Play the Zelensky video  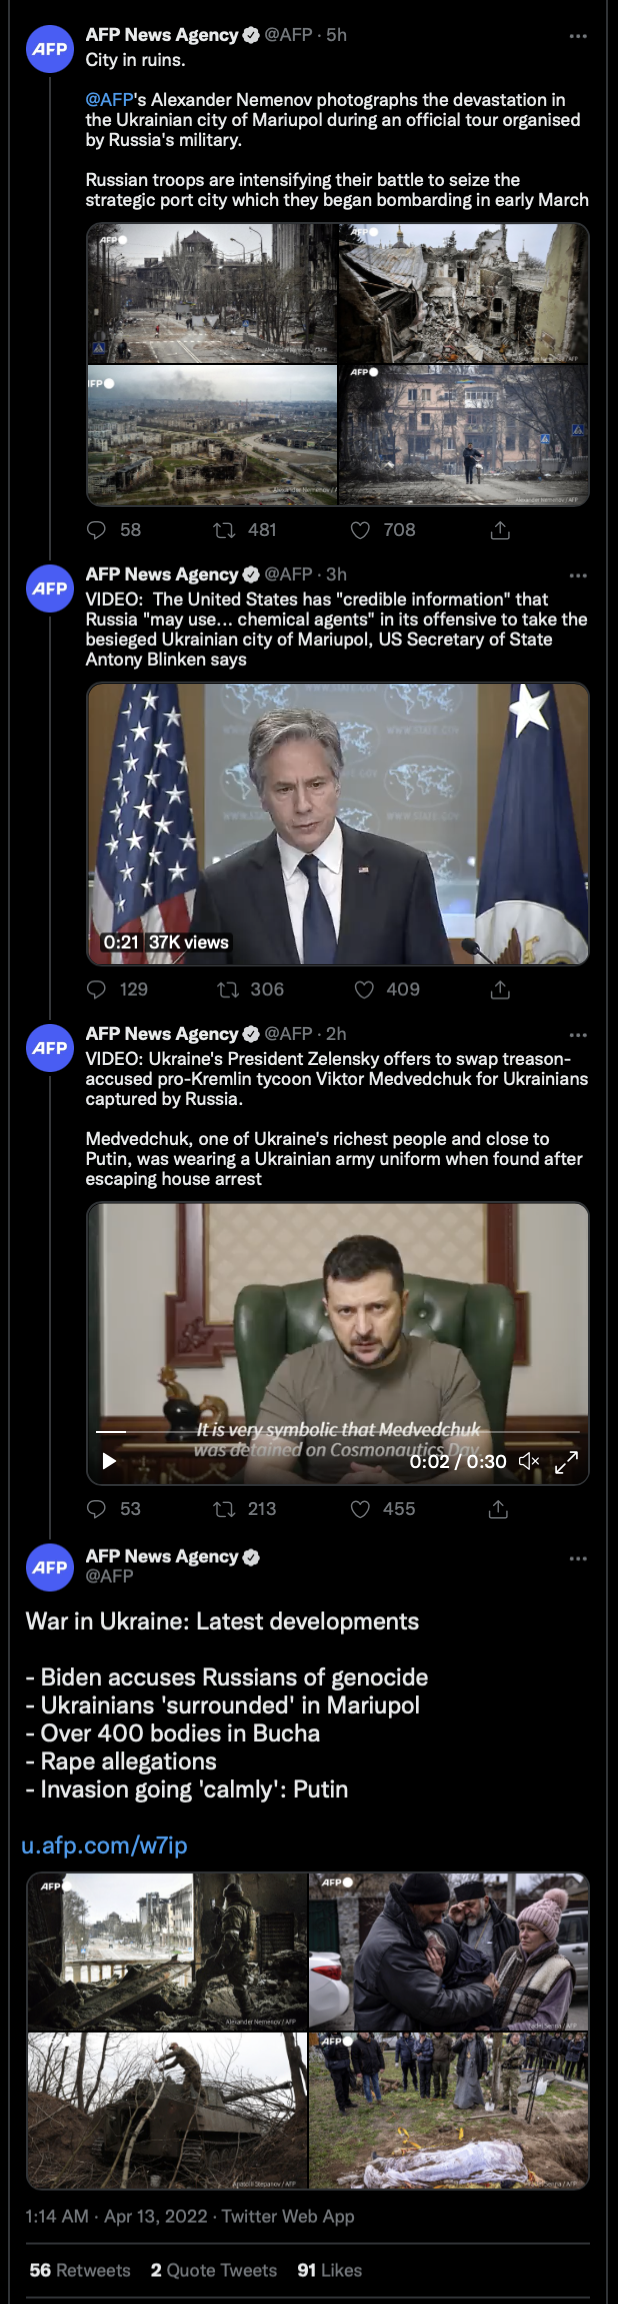coord(109,1461)
